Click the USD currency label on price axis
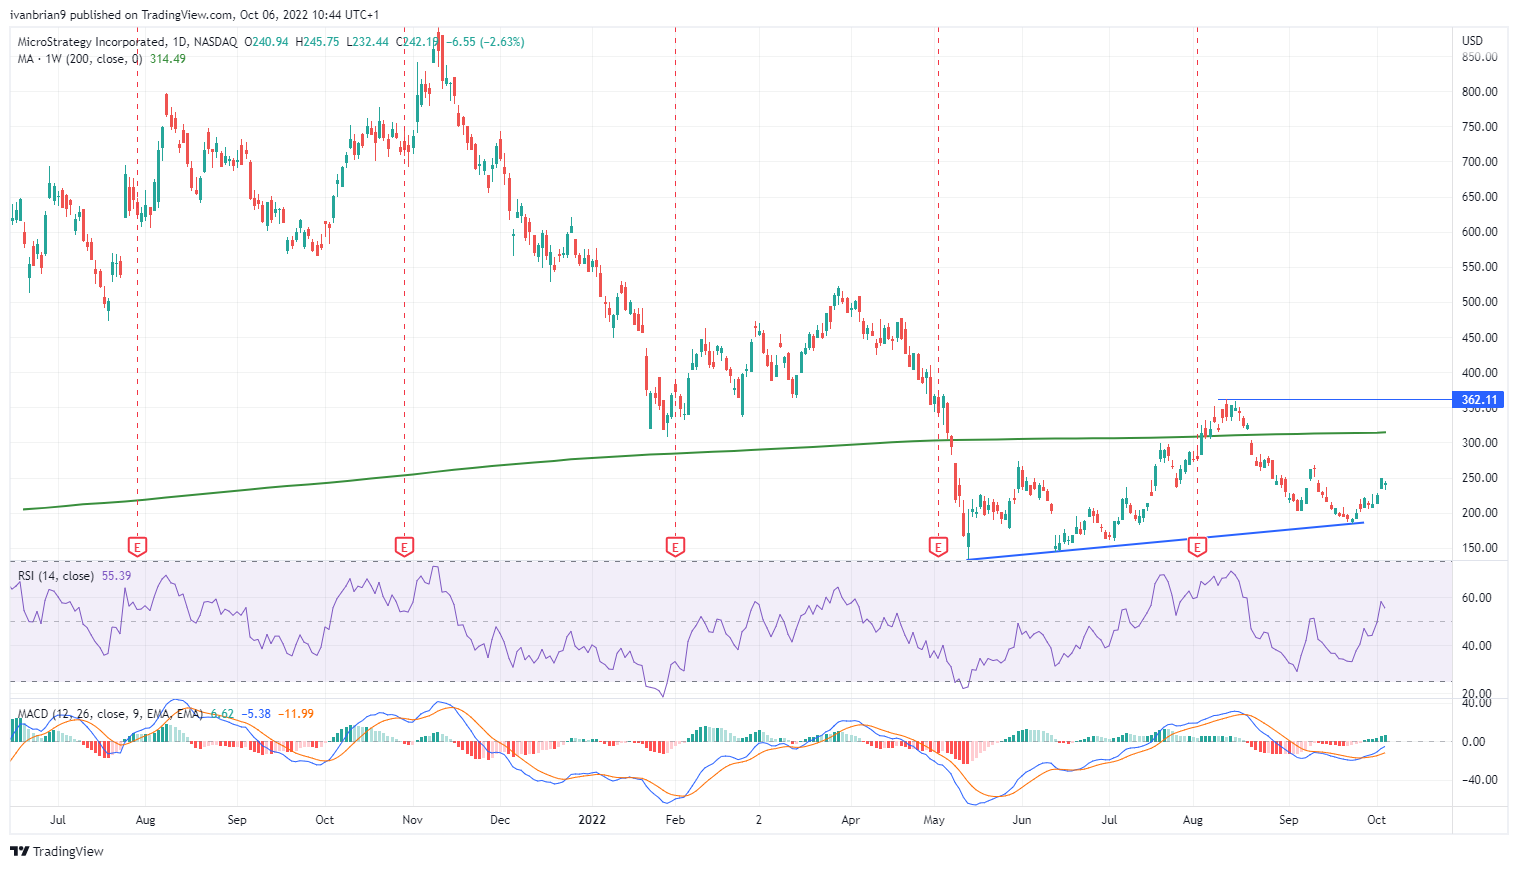 (x=1472, y=41)
